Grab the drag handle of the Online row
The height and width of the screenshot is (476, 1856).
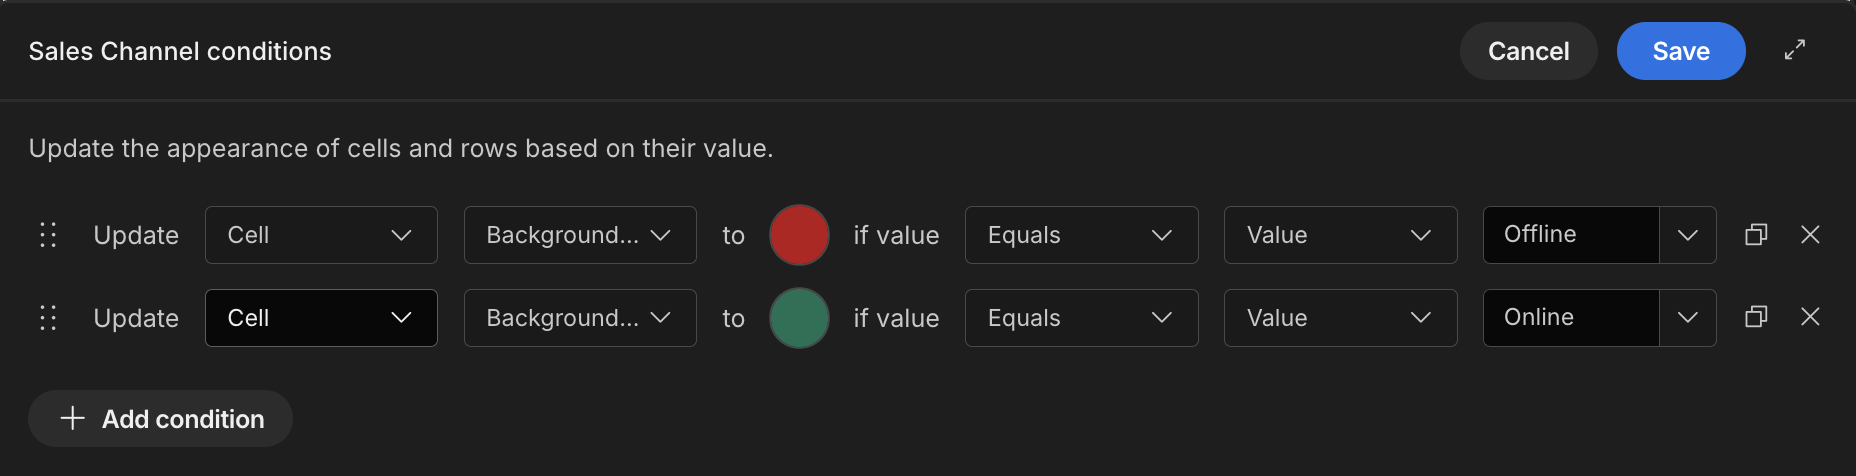pos(48,318)
